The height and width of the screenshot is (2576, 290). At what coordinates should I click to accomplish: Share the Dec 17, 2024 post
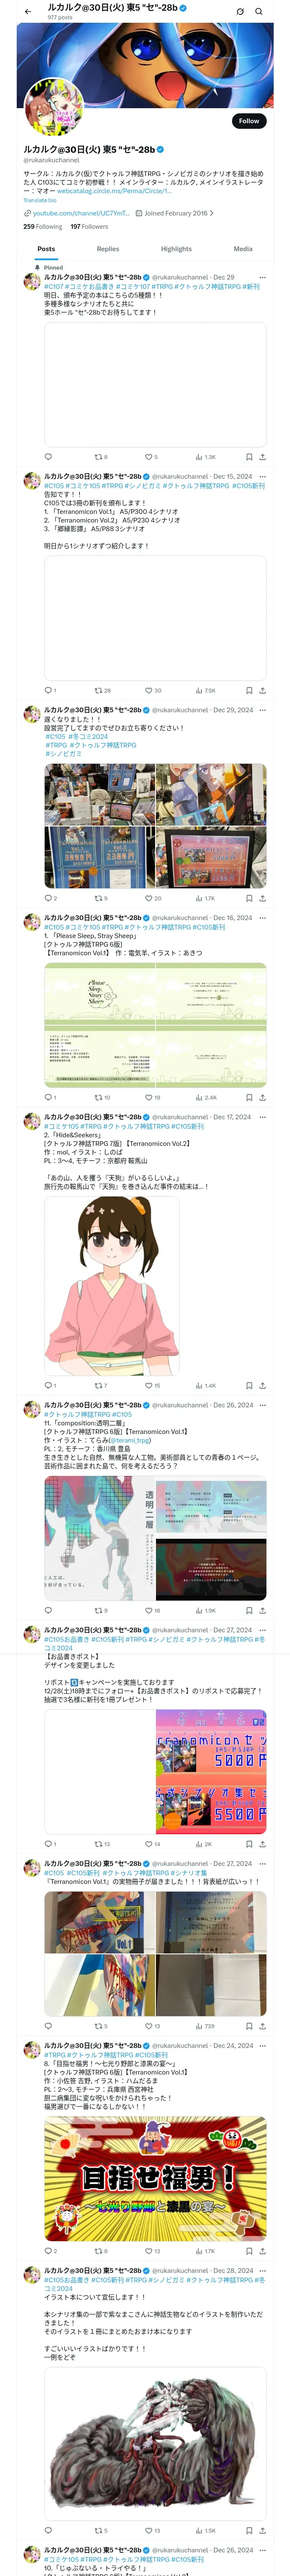point(263,1385)
